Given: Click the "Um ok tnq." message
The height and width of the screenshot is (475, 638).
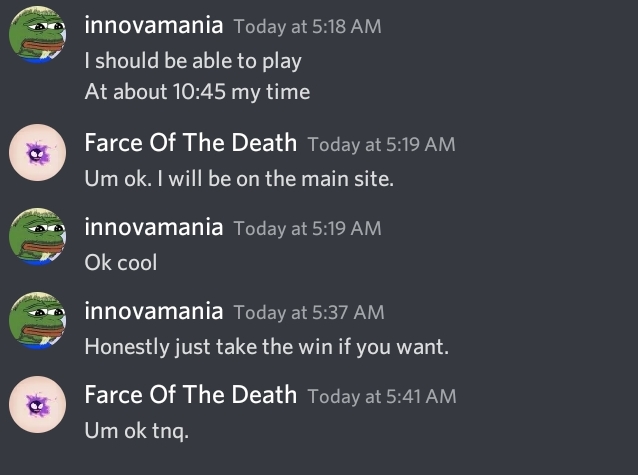Looking at the screenshot, I should click(x=137, y=431).
